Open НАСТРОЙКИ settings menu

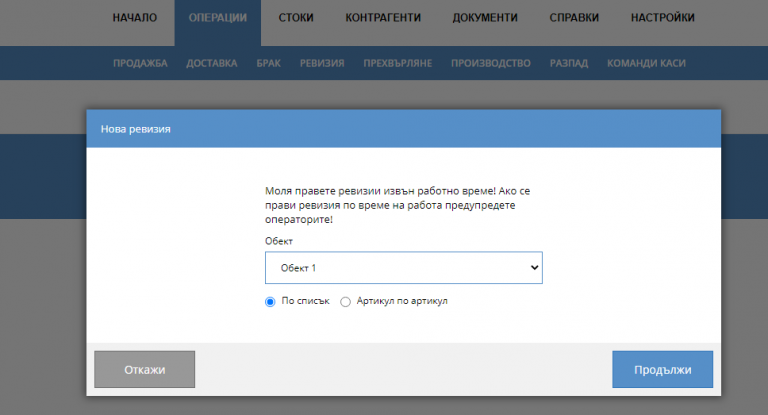663,18
